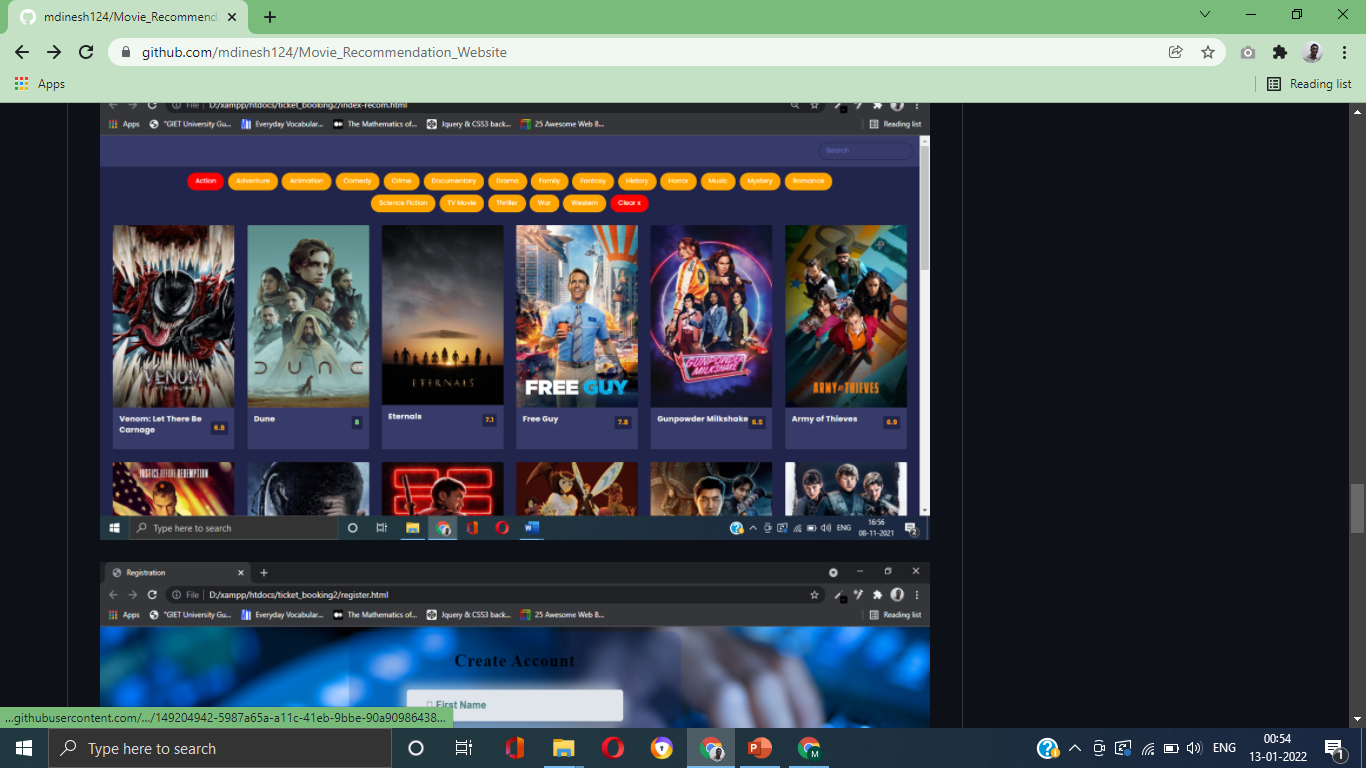Open the Windows Start menu
Screen dimensions: 1366x768
24,748
